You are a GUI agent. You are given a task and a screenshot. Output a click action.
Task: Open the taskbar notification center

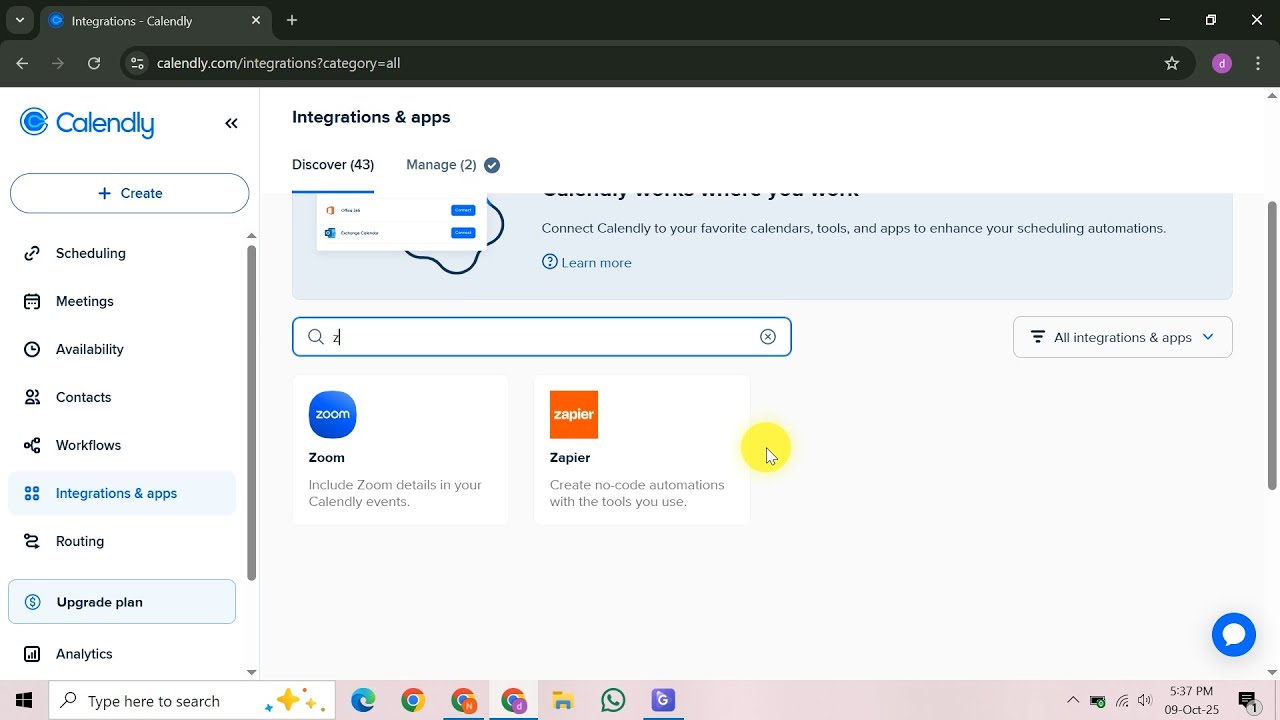click(1248, 701)
